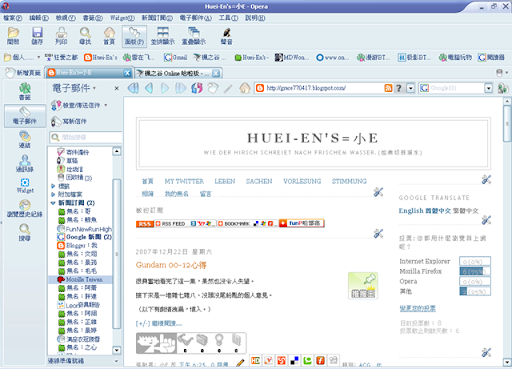Viewport: 512px width, 369px height.
Task: Click the Home icon next to address bar
Action: (x=245, y=88)
